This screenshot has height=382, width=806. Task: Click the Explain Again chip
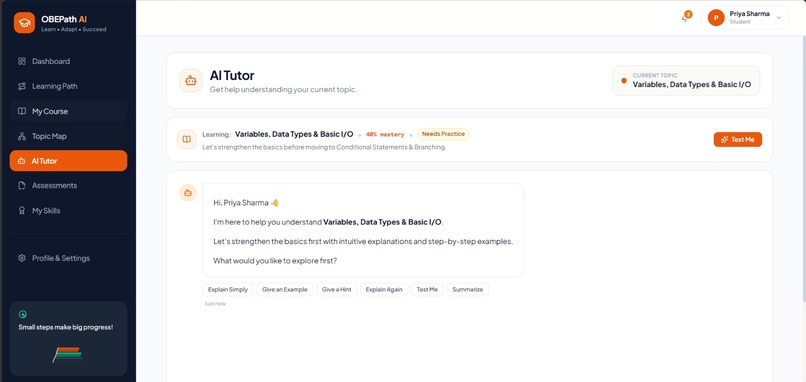coord(384,289)
